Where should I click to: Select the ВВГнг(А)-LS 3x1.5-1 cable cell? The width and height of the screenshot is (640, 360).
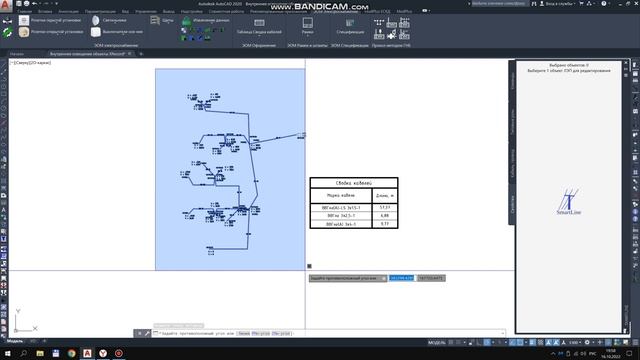click(x=341, y=207)
